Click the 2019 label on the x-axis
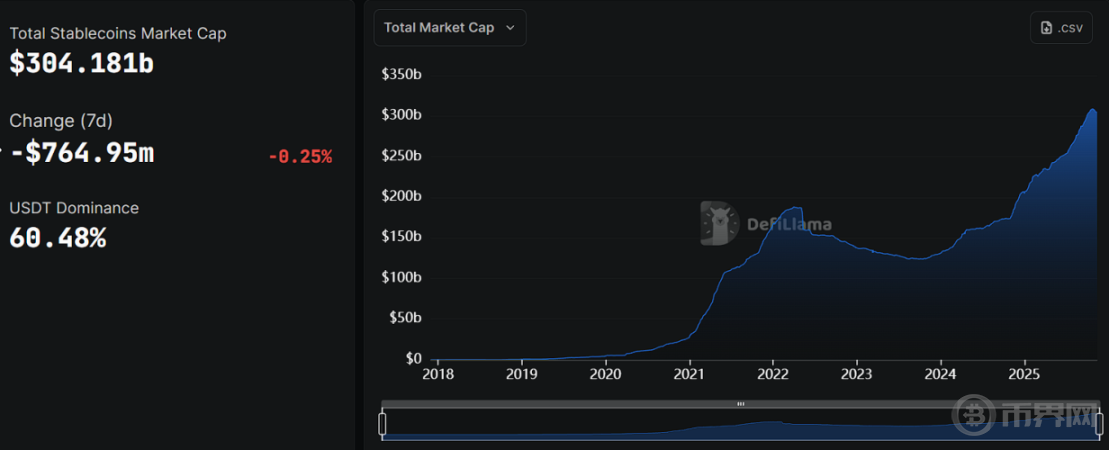The height and width of the screenshot is (450, 1109). coord(522,375)
